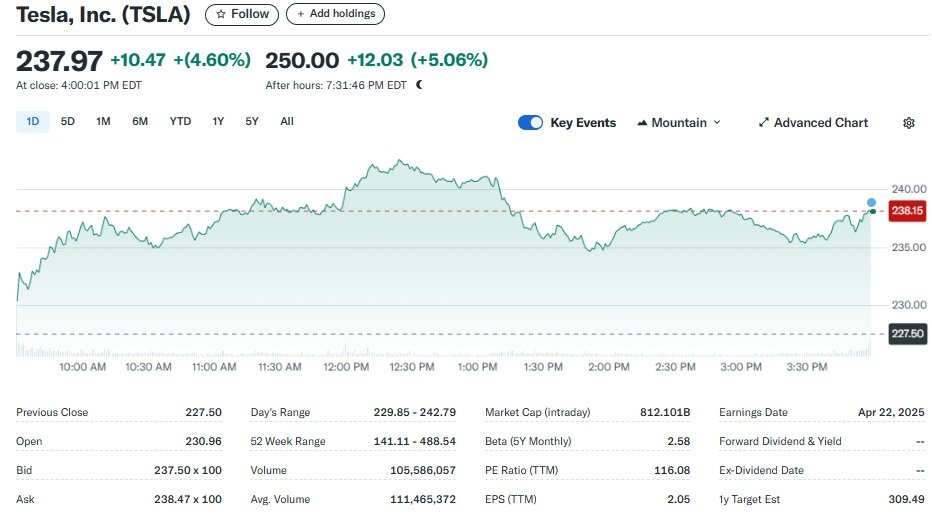Image resolution: width=932 pixels, height=516 pixels.
Task: Open chart settings gear icon
Action: click(x=908, y=123)
